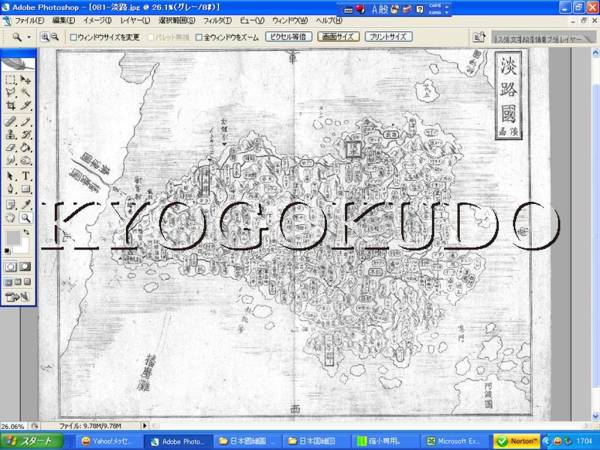Select the Eyedropper tool

pyautogui.click(x=25, y=205)
